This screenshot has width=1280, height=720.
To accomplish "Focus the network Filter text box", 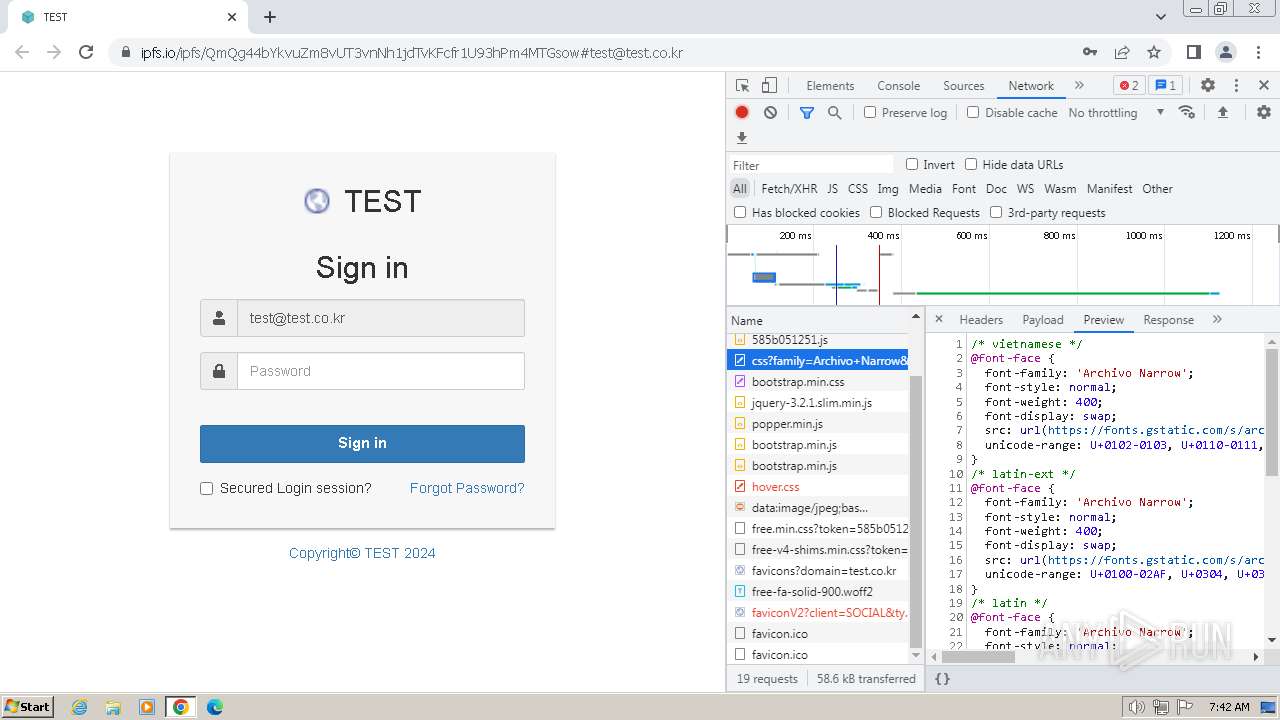I will point(810,165).
